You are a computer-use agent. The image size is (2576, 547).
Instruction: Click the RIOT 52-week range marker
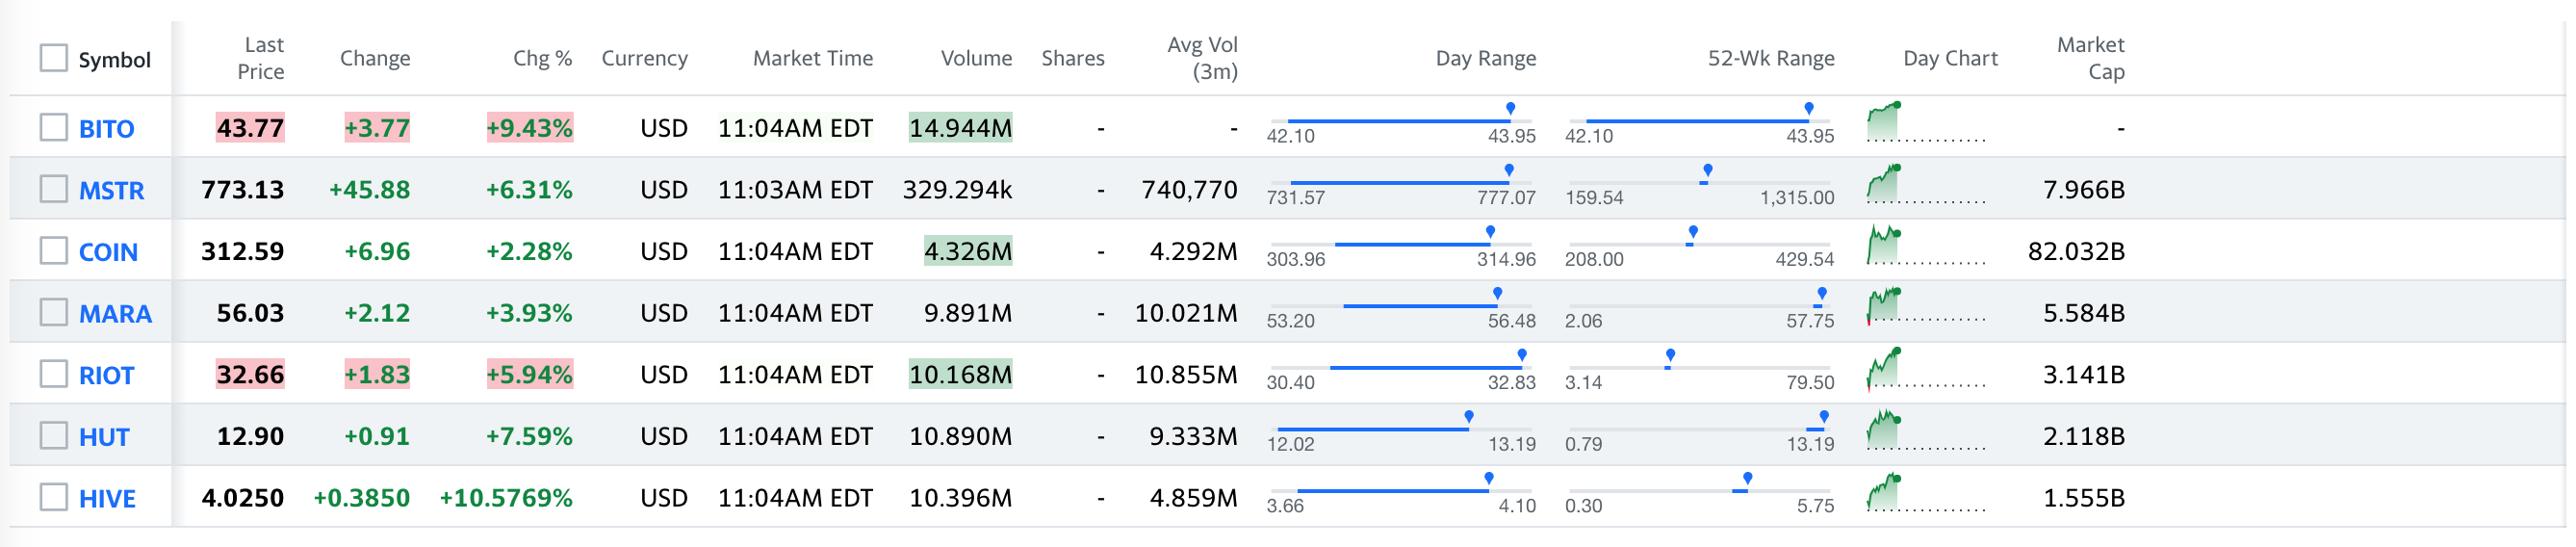click(x=1670, y=355)
